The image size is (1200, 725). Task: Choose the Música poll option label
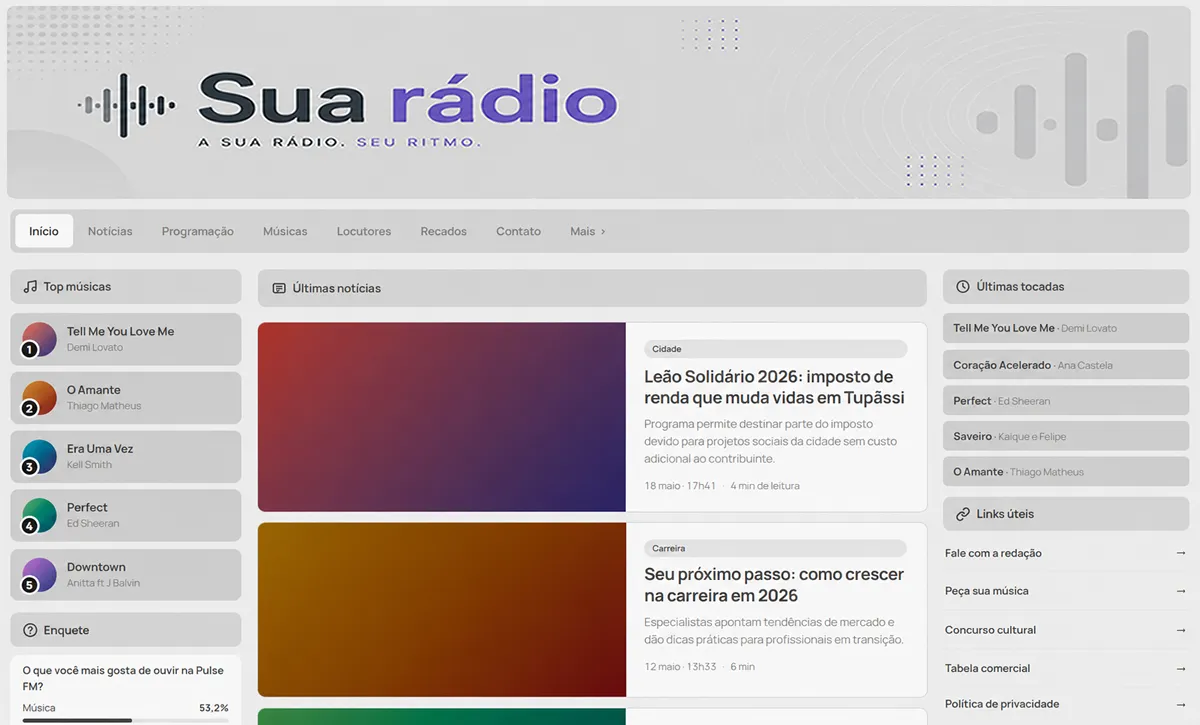pyautogui.click(x=39, y=708)
